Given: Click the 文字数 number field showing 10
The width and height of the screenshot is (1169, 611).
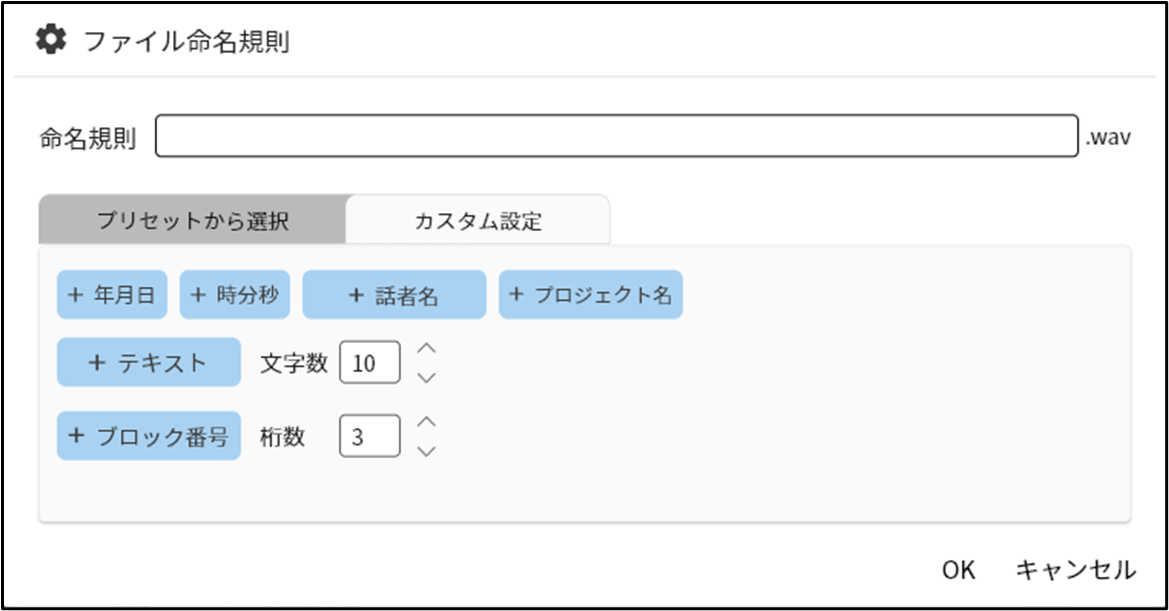Looking at the screenshot, I should (x=370, y=362).
